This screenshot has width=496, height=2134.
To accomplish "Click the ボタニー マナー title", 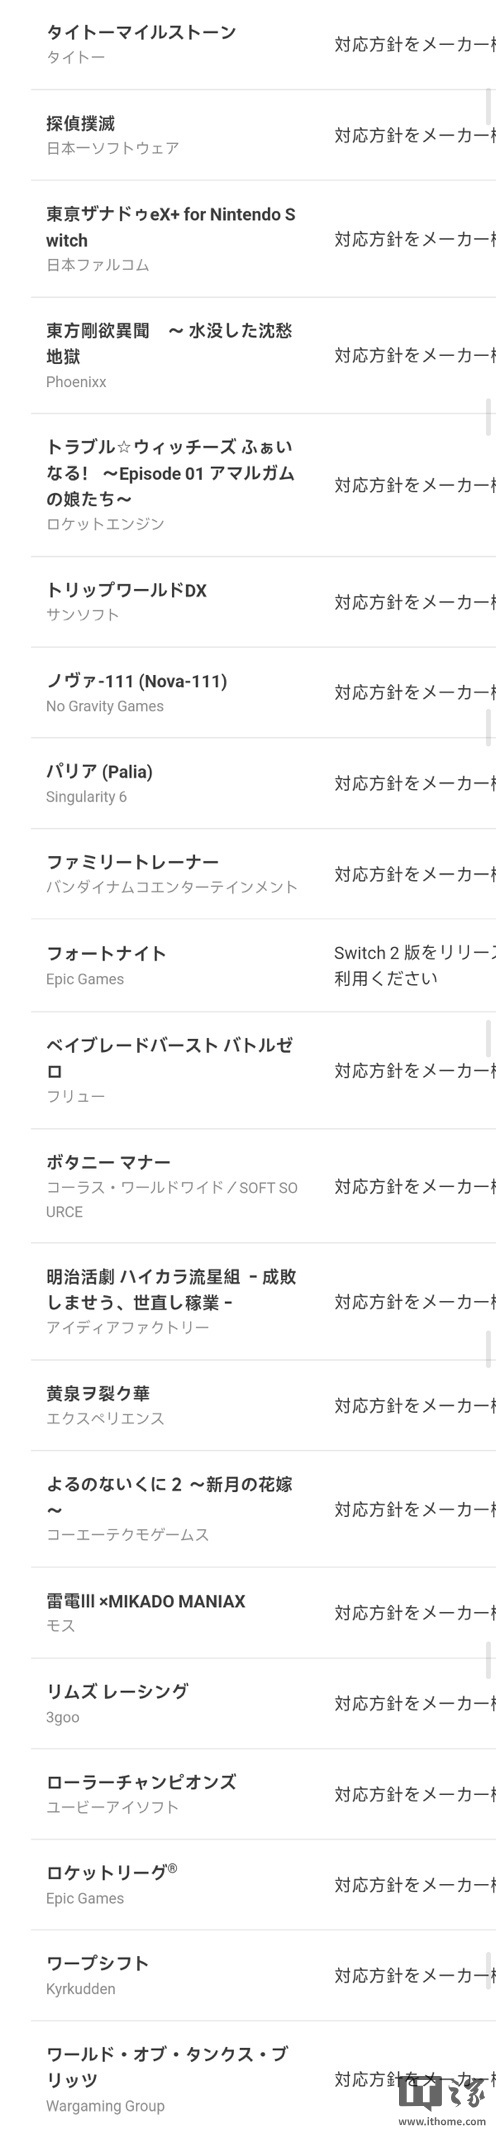I will pos(108,1162).
